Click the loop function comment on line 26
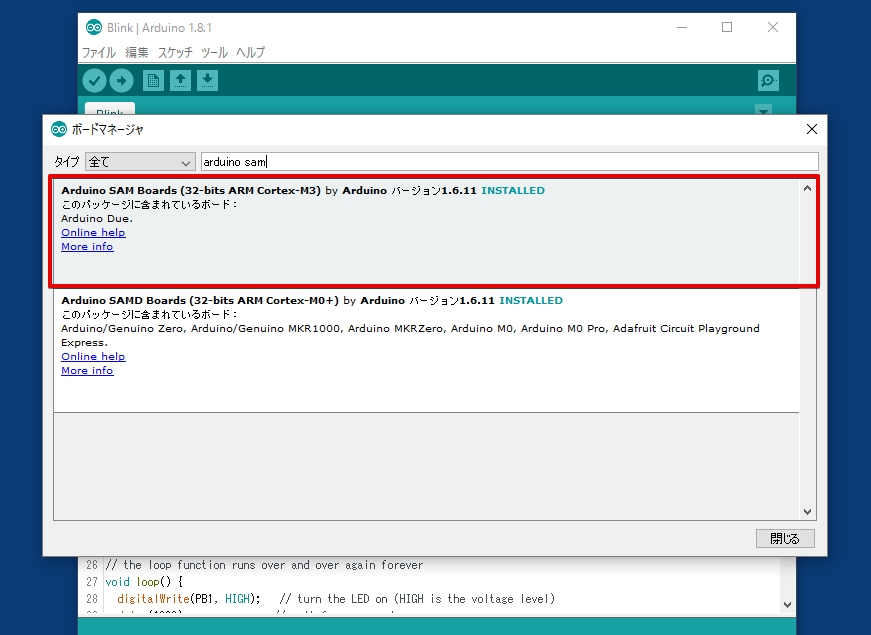The width and height of the screenshot is (871, 635). tap(264, 565)
